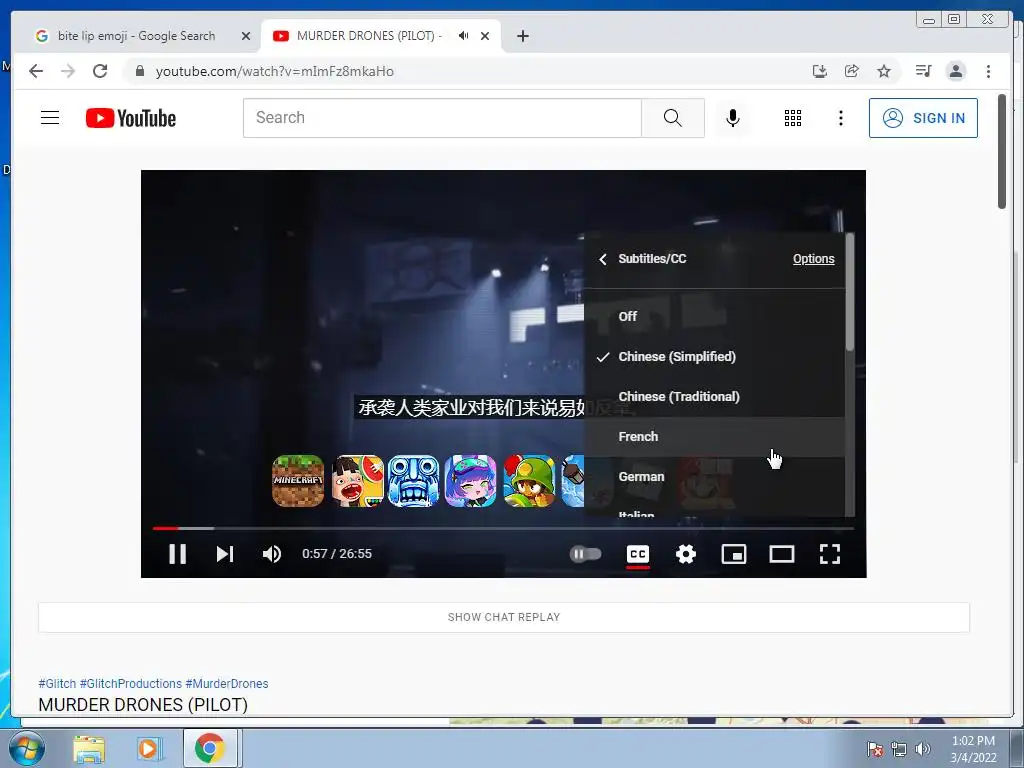Click SHOW CHAT REPLAY

pyautogui.click(x=504, y=617)
